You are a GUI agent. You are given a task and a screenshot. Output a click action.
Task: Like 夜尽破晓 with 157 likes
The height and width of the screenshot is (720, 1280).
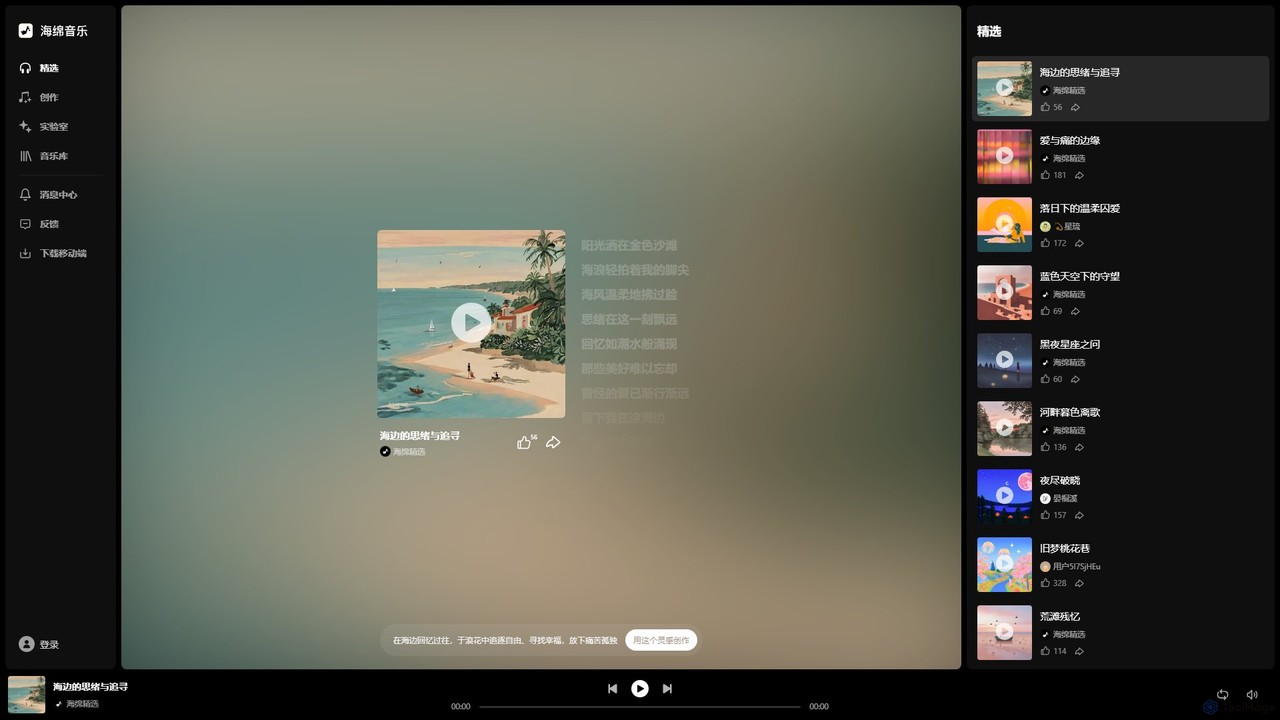click(1045, 515)
